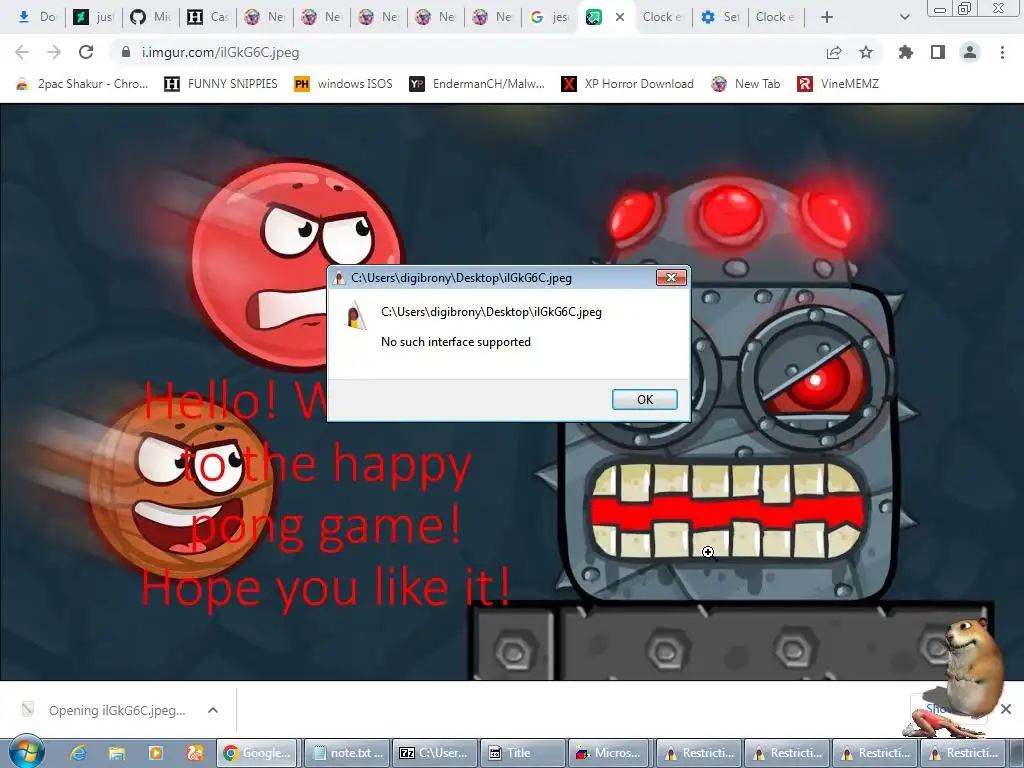The image size is (1024, 768).
Task: Close the ilGkG6C.jpeg error dialog
Action: click(x=671, y=278)
